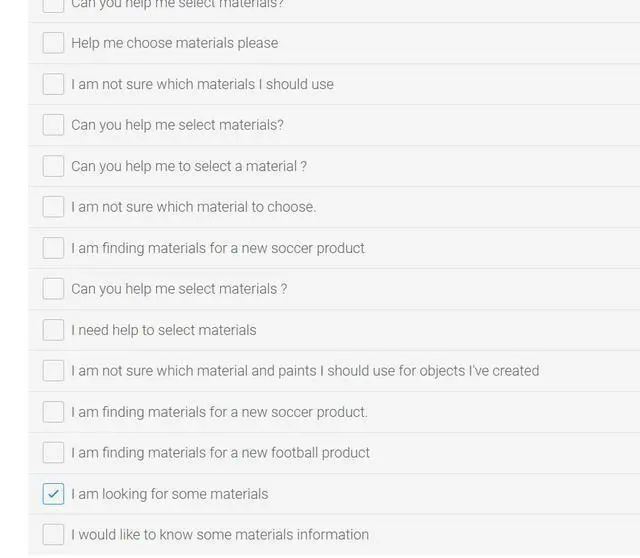640x558 pixels.
Task: Click the 'objects I've created' utterance text
Action: 304,371
